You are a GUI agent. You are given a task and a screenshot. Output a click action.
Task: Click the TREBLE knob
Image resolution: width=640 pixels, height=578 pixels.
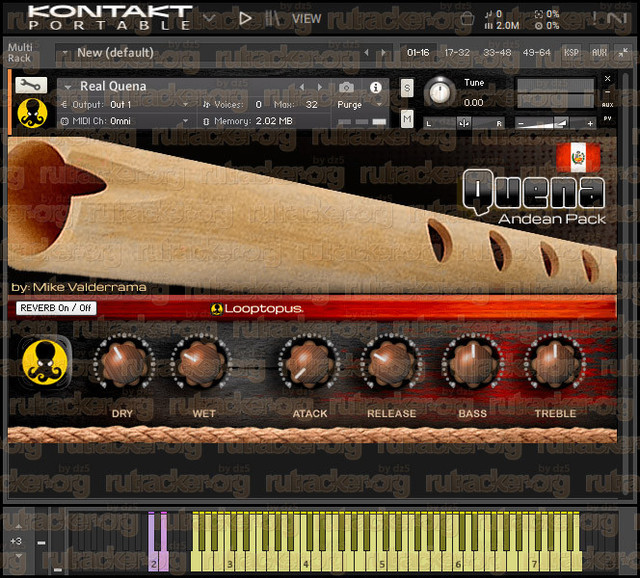(x=554, y=362)
